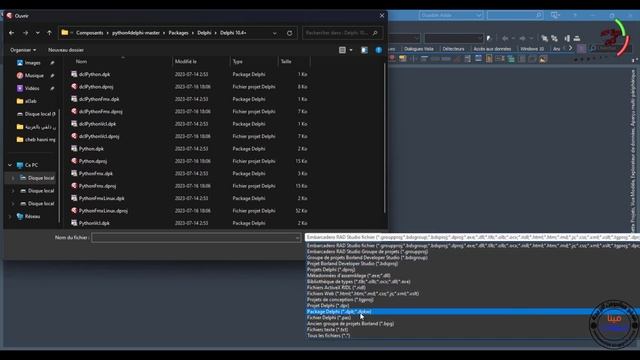This screenshot has width=640, height=360.
Task: Select file PythonFmxLinux.dproj
Action: [103, 211]
